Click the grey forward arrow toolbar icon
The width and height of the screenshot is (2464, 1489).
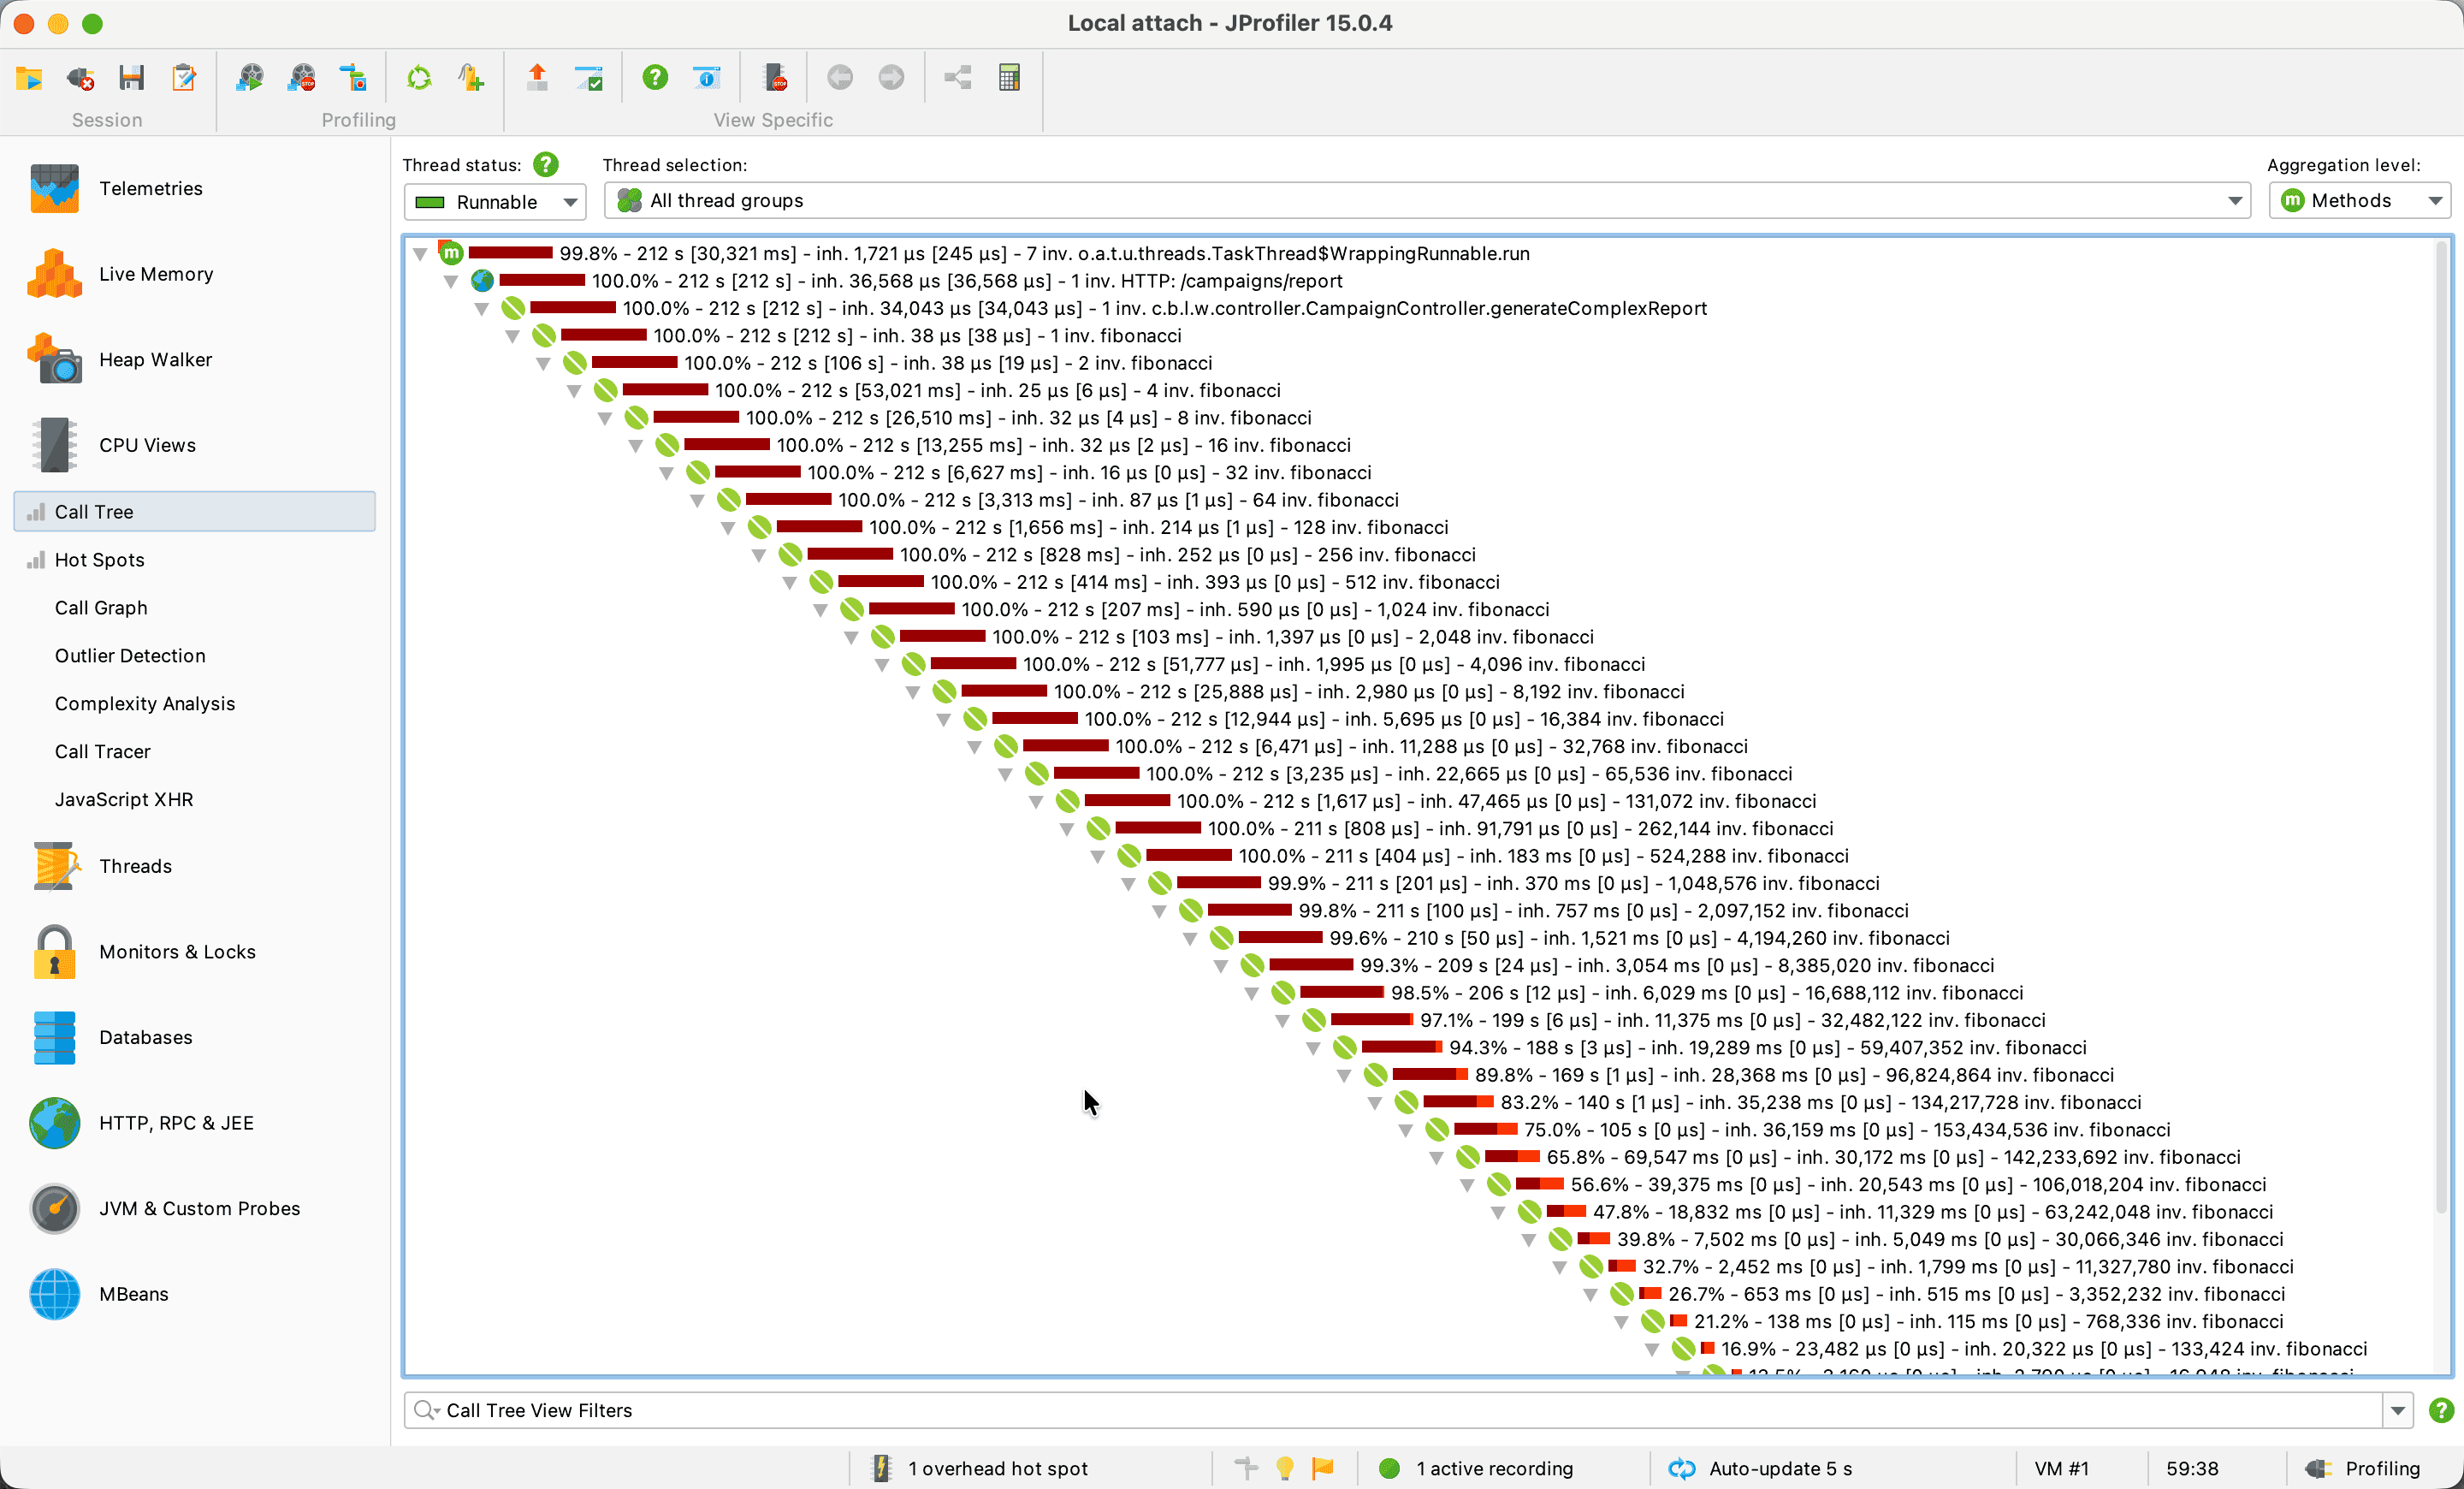[891, 77]
